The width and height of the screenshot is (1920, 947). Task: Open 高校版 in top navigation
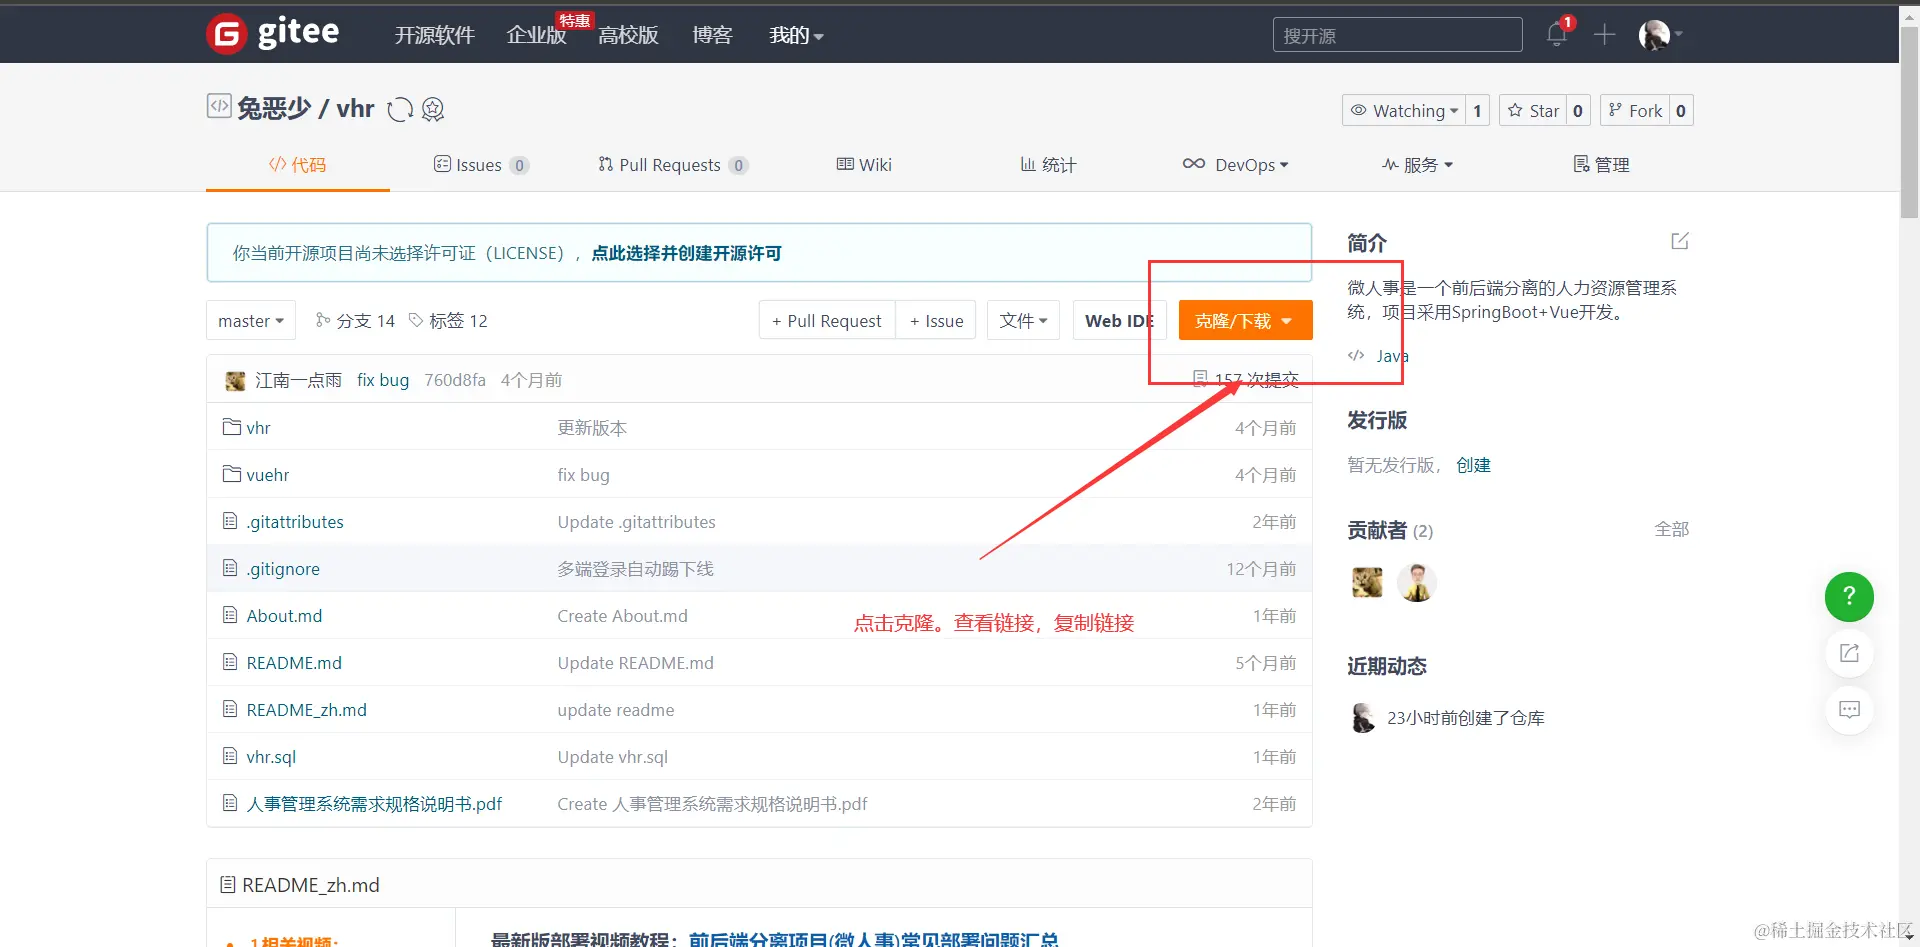[x=628, y=35]
